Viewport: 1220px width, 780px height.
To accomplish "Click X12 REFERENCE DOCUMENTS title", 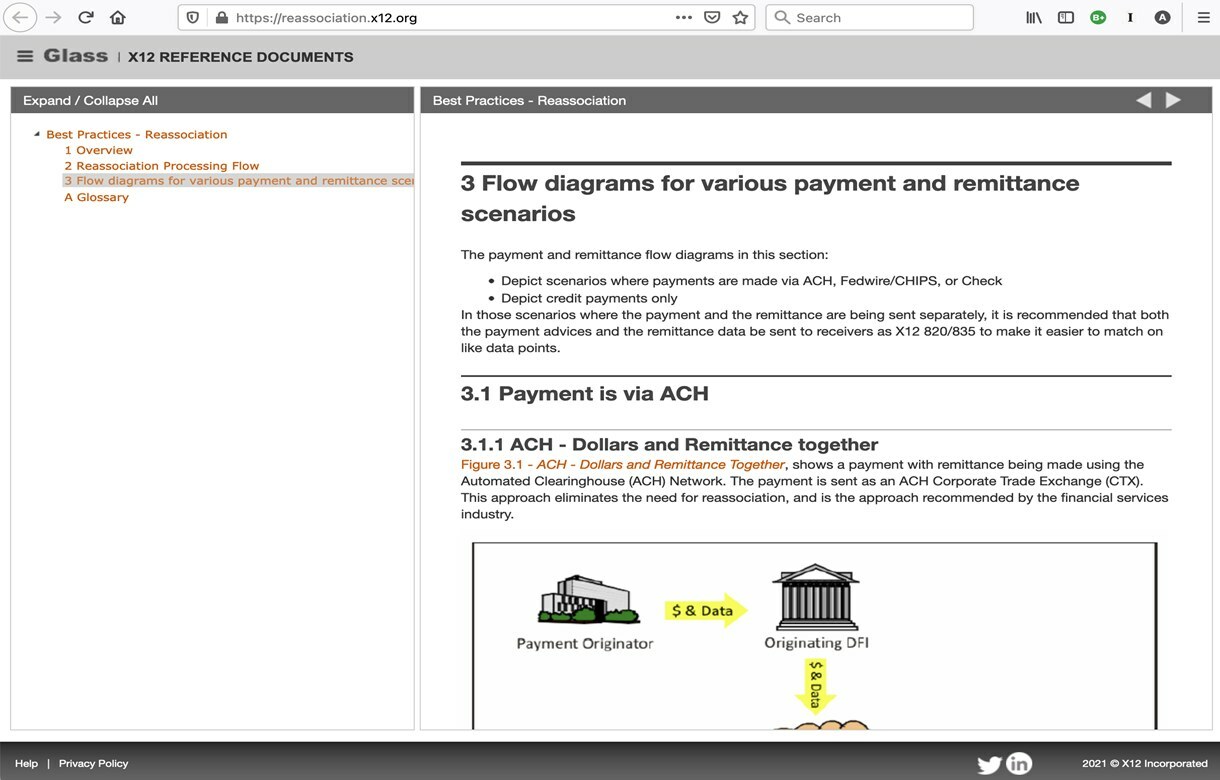I will (x=240, y=57).
